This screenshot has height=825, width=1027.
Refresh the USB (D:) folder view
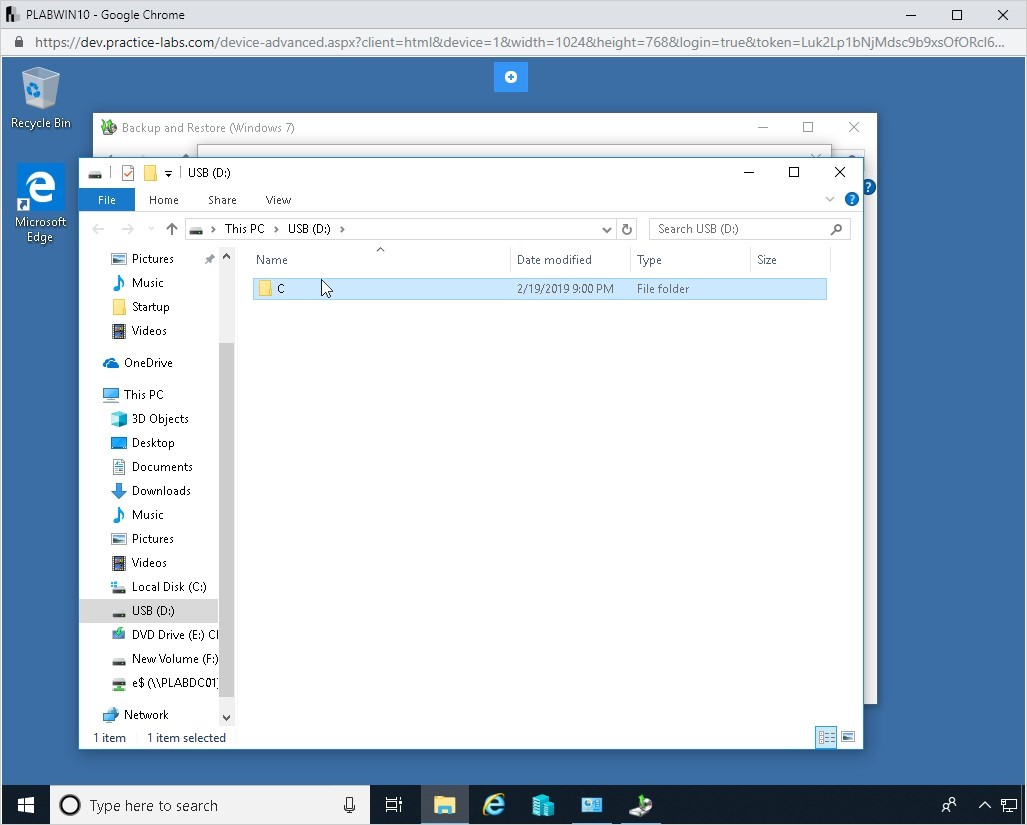pos(627,229)
